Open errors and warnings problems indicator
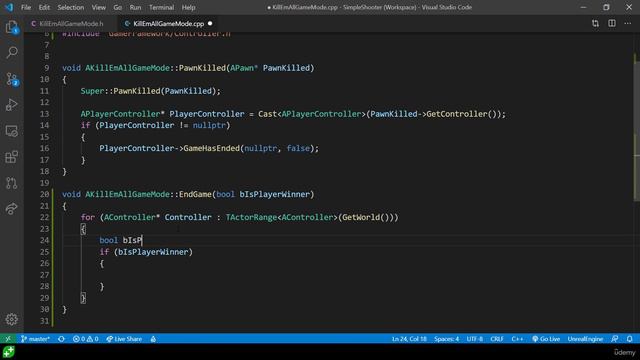The height and width of the screenshot is (360, 640). tap(85, 339)
